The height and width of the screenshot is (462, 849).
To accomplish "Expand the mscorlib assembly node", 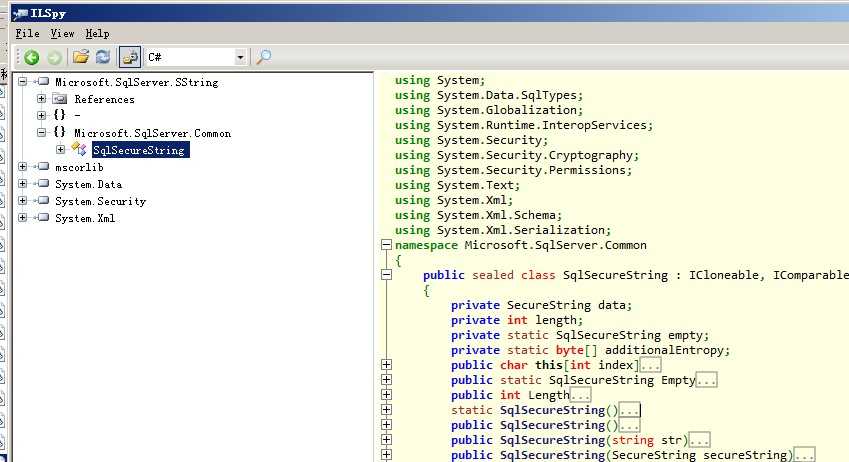I will tap(22, 166).
